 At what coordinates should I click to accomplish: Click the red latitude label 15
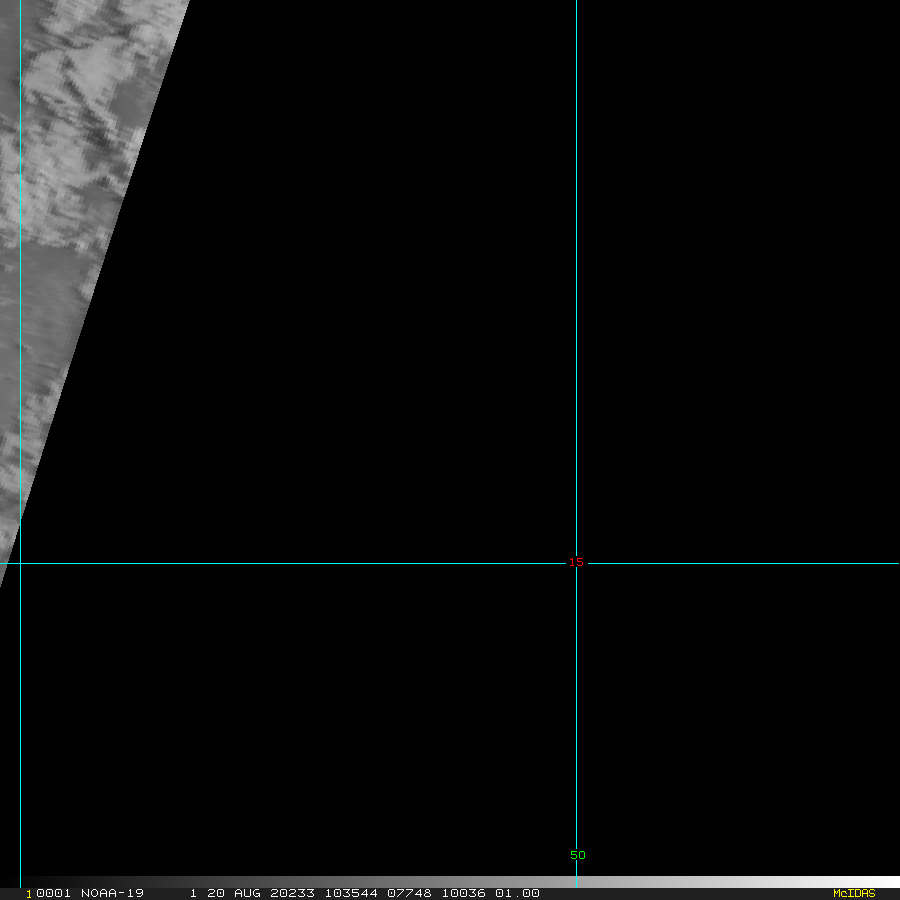coord(576,562)
